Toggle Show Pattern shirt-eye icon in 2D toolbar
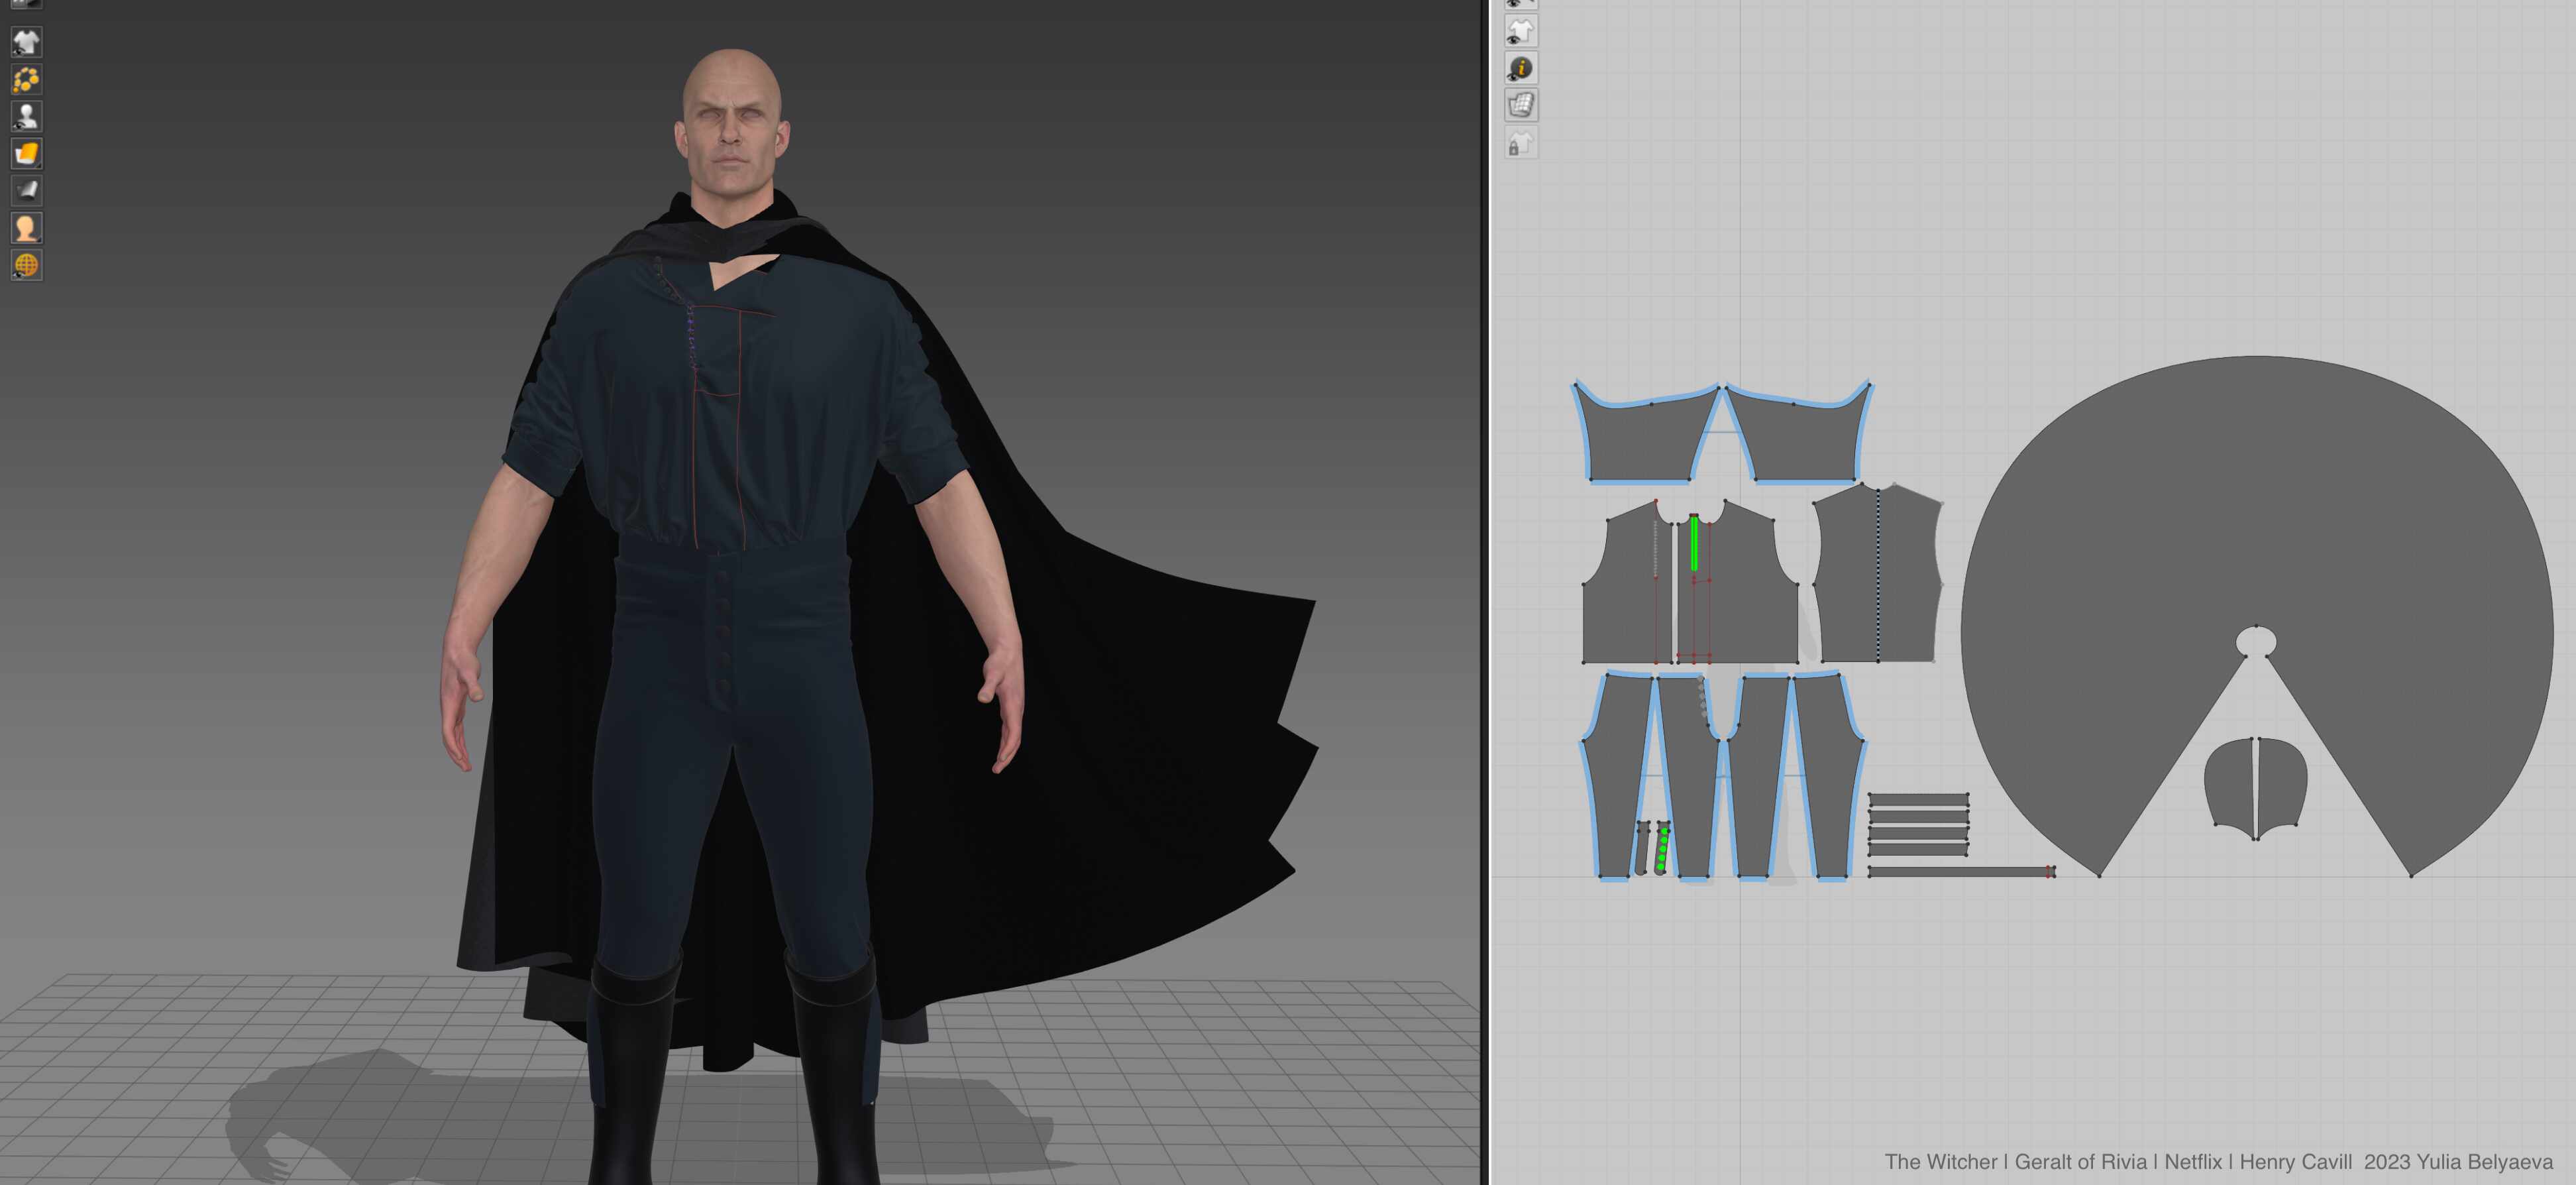The height and width of the screenshot is (1185, 2576). (1521, 31)
